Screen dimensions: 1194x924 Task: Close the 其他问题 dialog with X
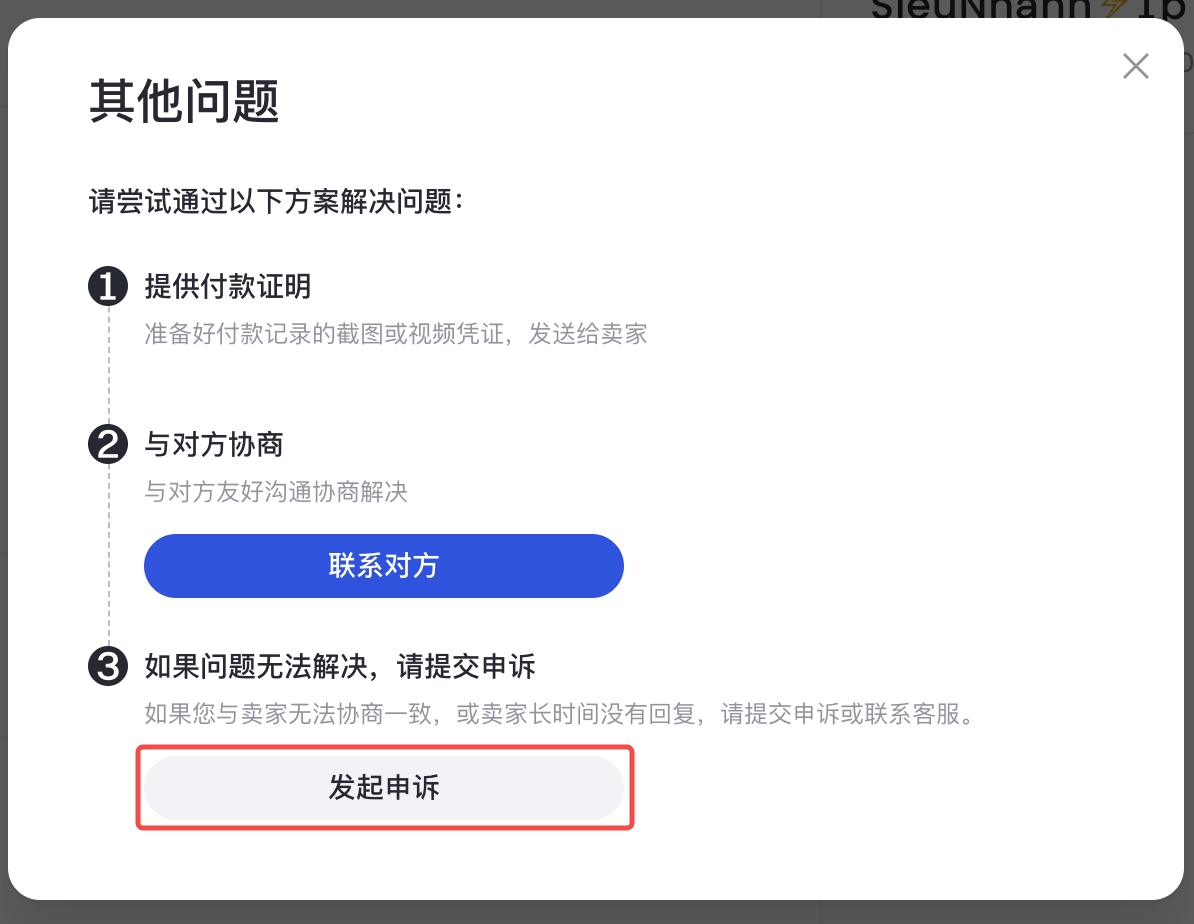(x=1135, y=67)
